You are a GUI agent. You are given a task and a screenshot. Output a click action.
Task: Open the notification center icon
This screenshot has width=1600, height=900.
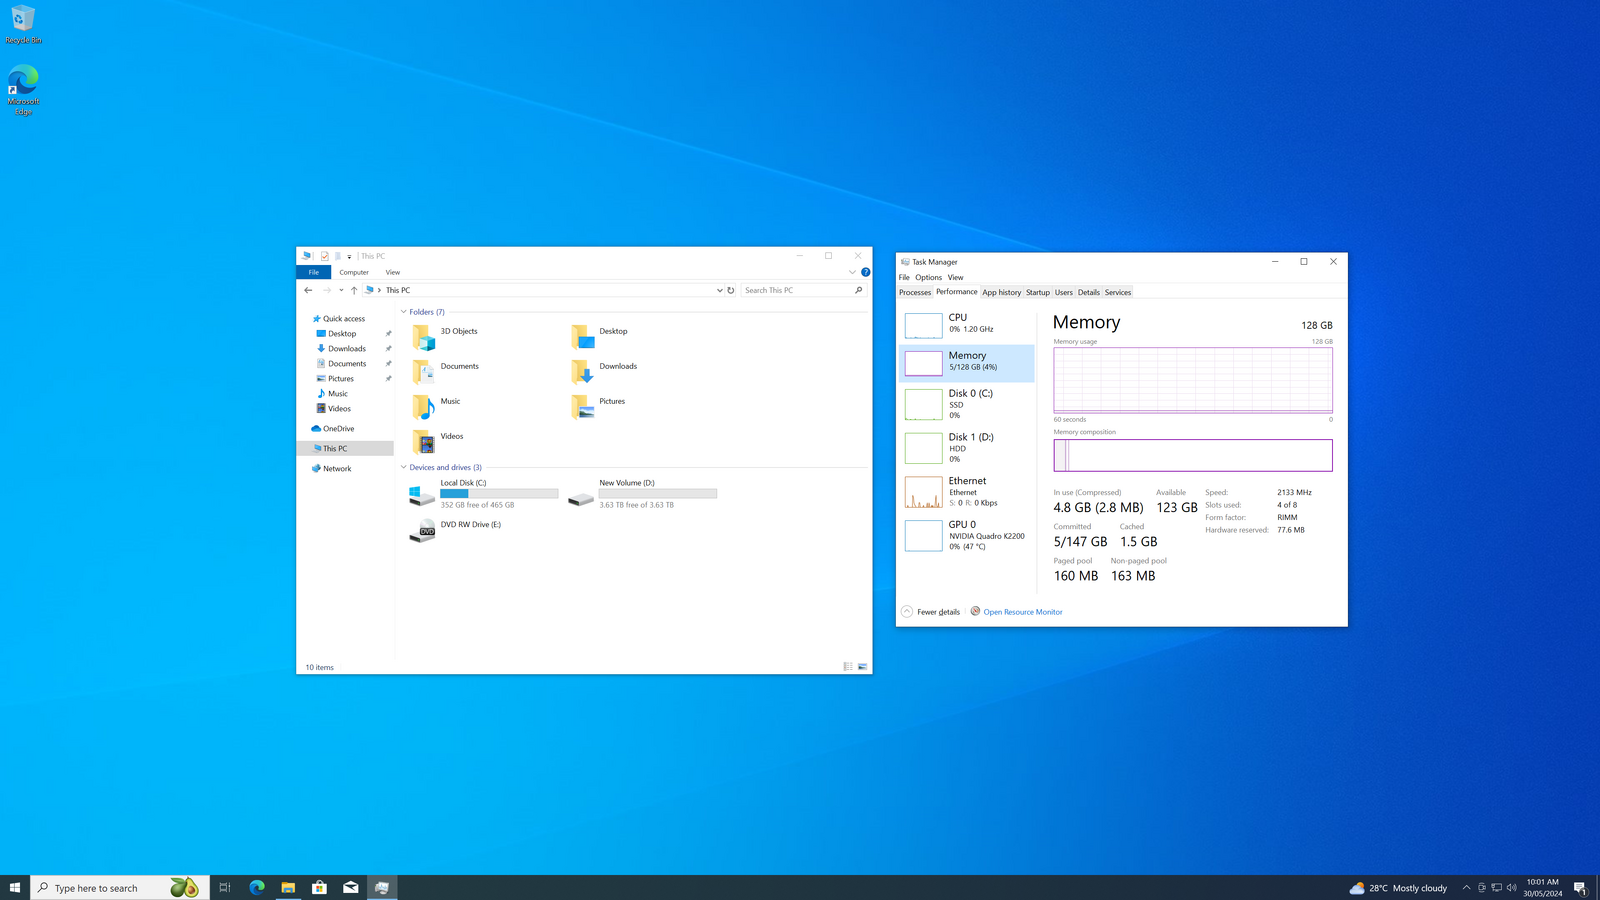[1581, 888]
